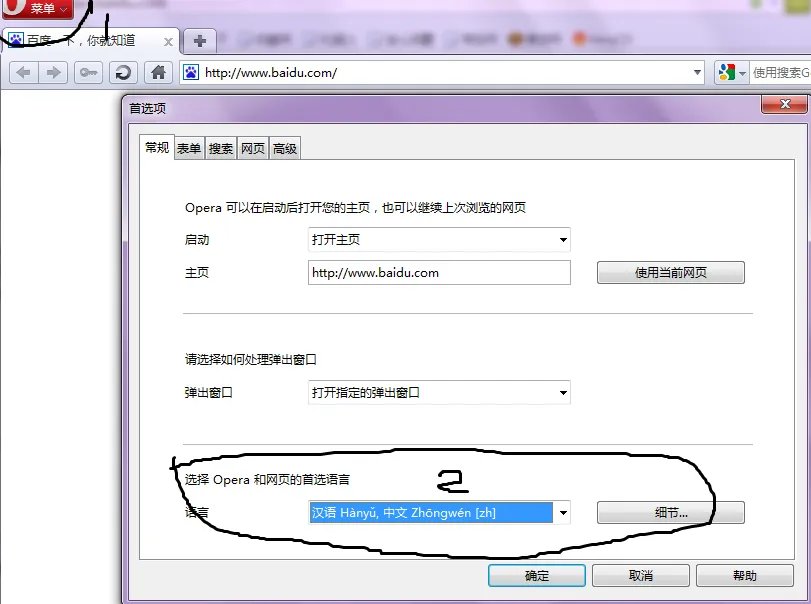The width and height of the screenshot is (811, 604).
Task: Click the back navigation arrow
Action: 24,72
